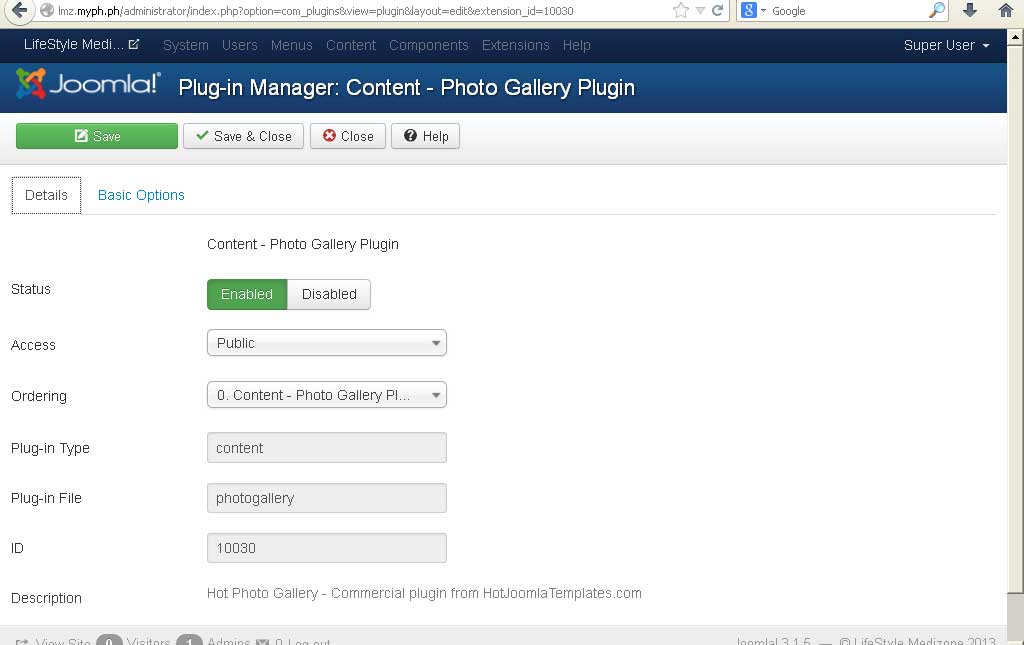Click the browser address bar URL
The image size is (1024, 645).
coord(315,10)
